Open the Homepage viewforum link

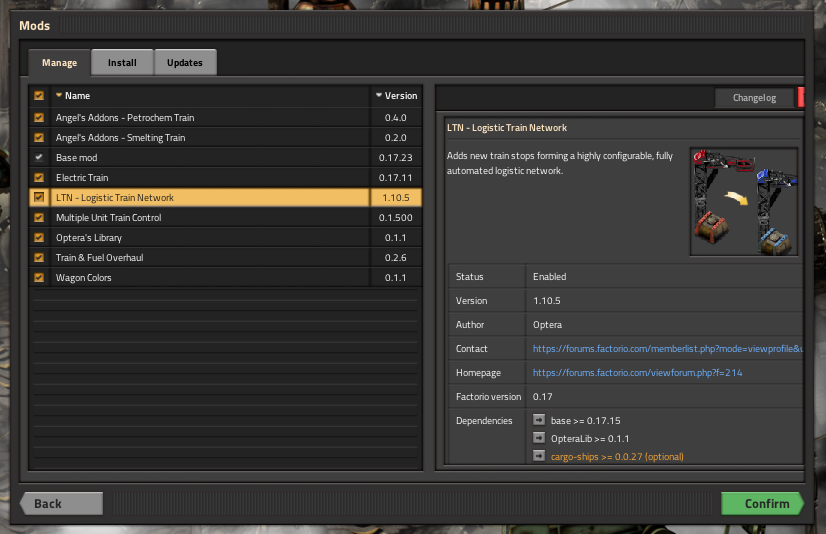point(637,373)
